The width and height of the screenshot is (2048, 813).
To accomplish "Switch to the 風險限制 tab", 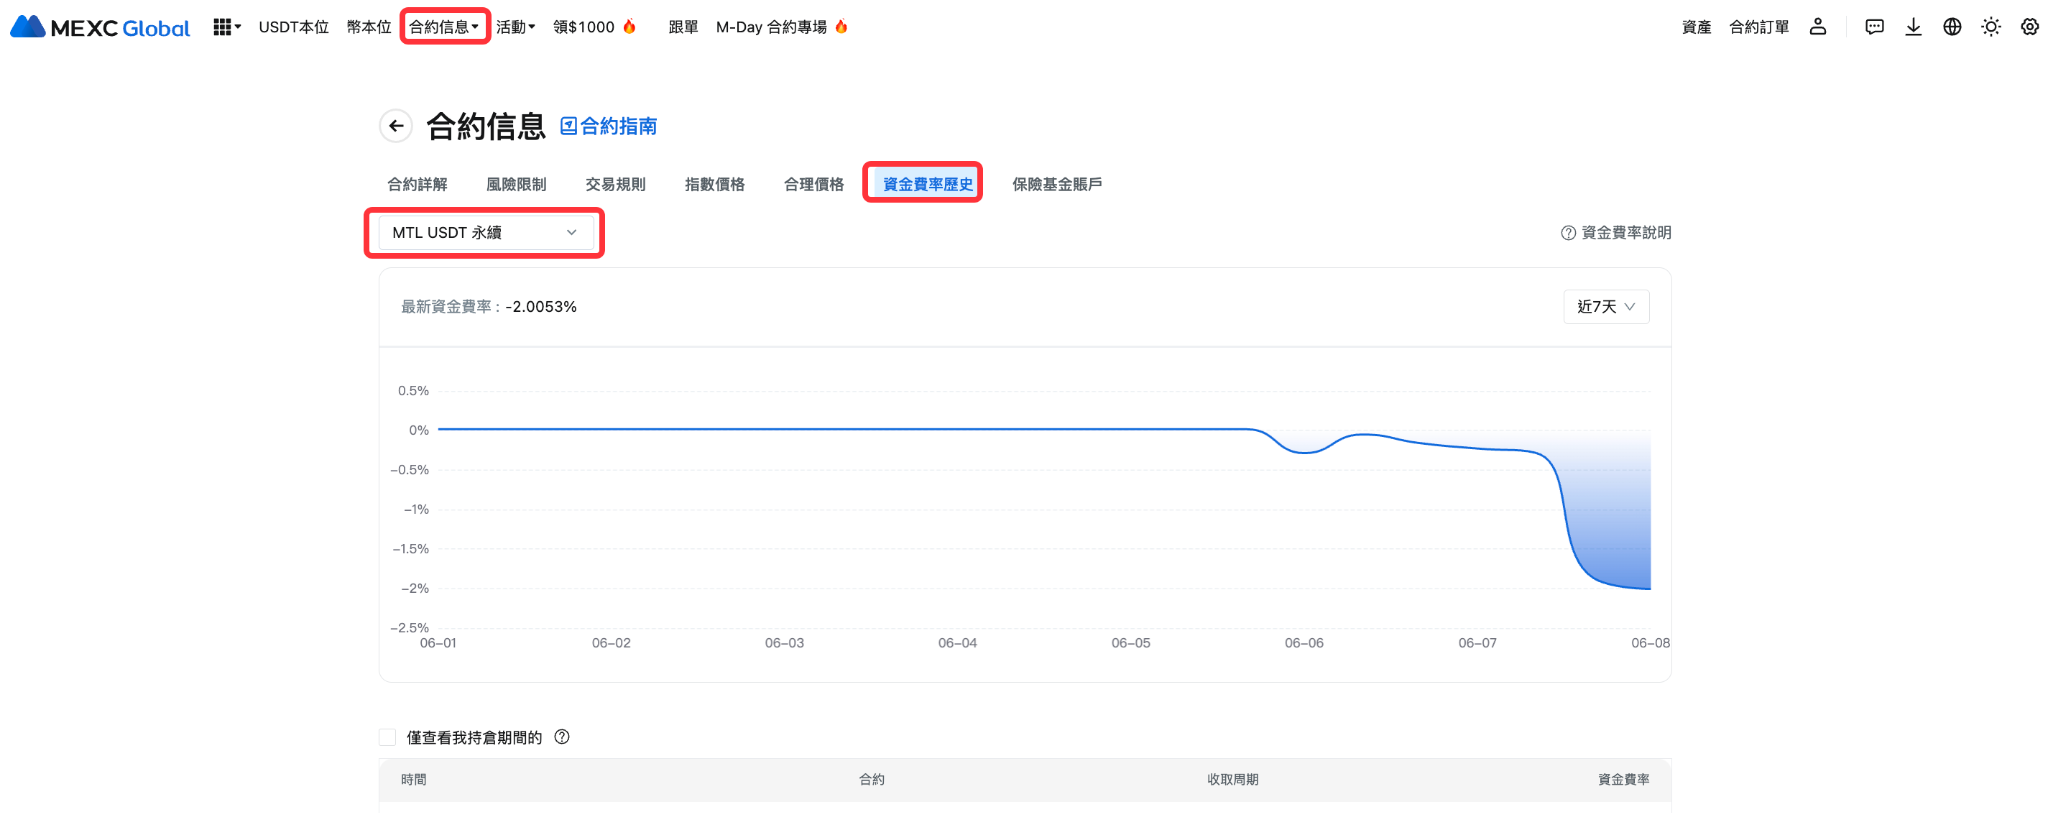I will (516, 184).
